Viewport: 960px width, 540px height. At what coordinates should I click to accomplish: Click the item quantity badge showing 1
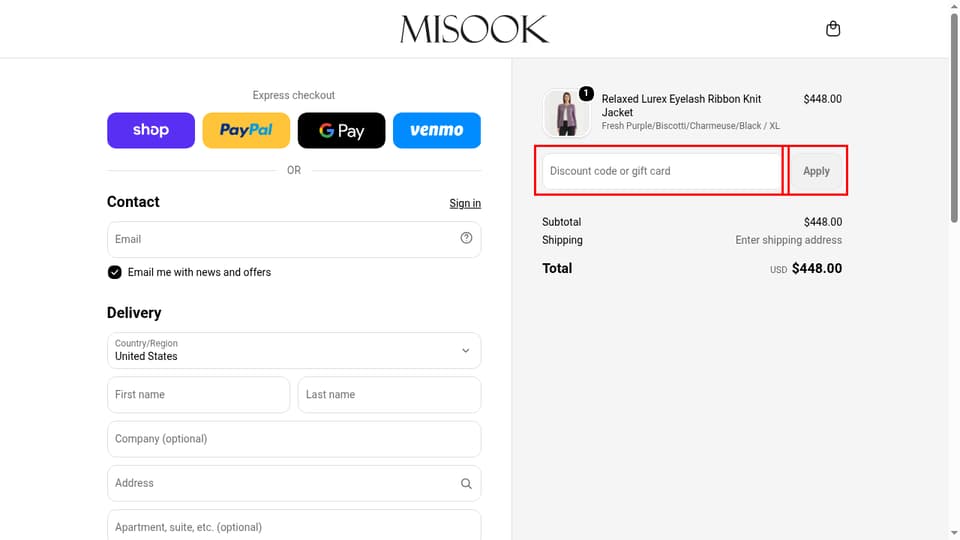pos(586,93)
